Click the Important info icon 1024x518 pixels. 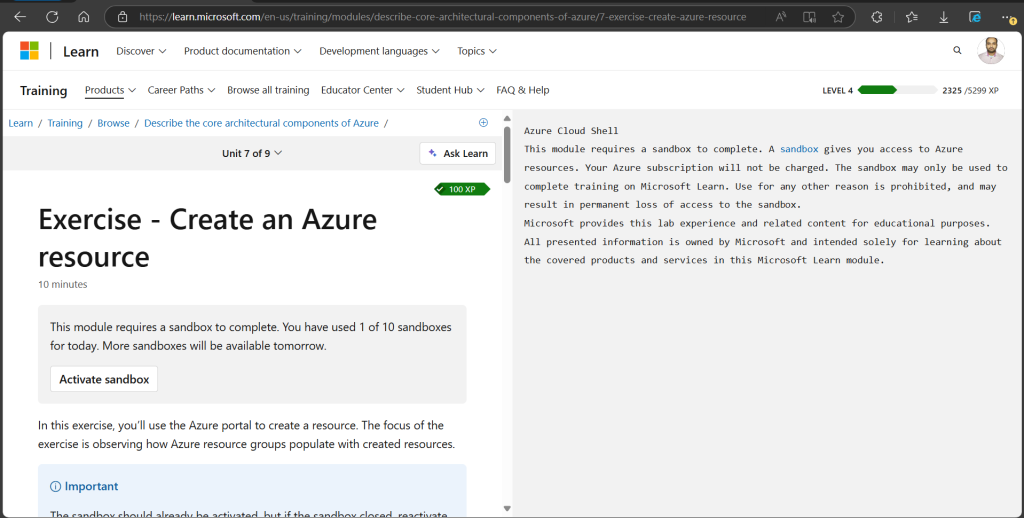[x=56, y=487]
